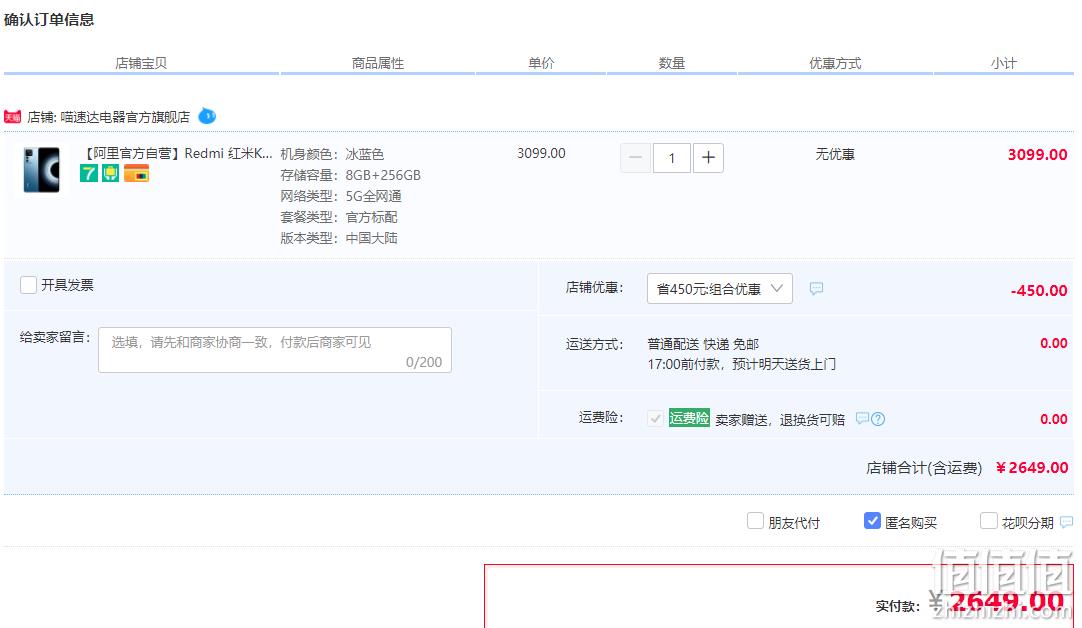Click the 商品属性 column header
This screenshot has height=628, width=1082.
tap(377, 63)
